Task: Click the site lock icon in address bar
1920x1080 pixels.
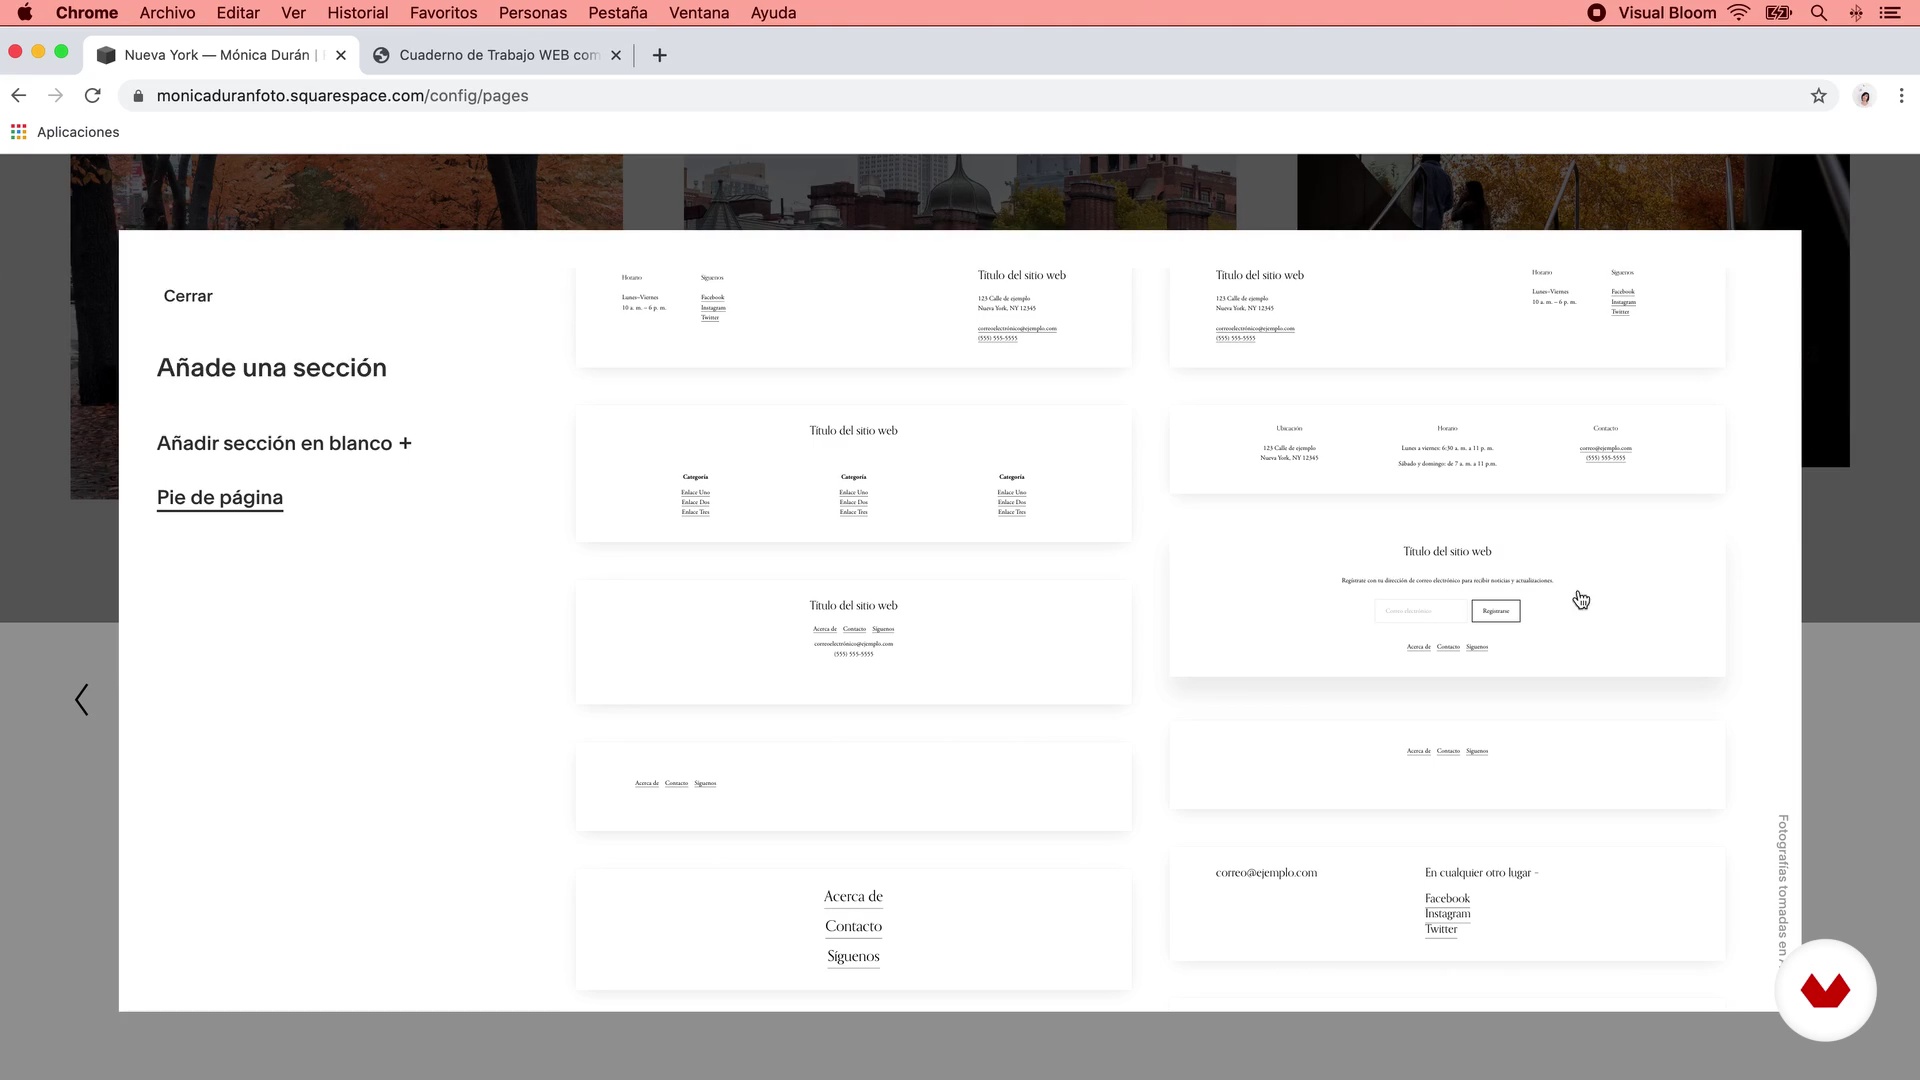Action: [138, 96]
